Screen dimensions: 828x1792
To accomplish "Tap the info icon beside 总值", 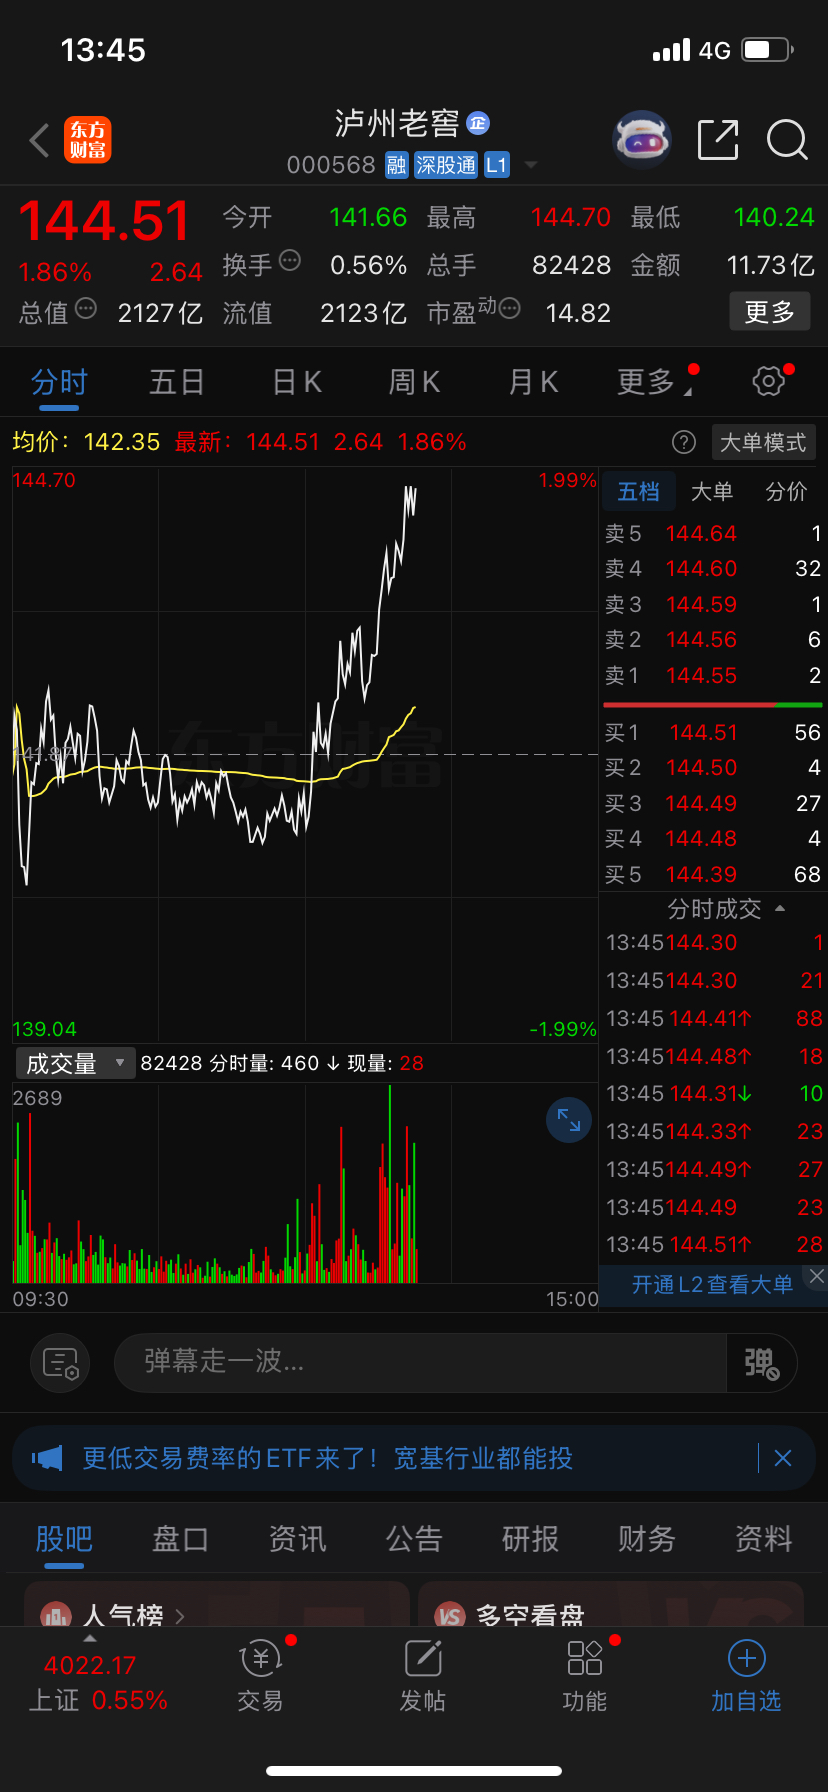I will pos(86,308).
